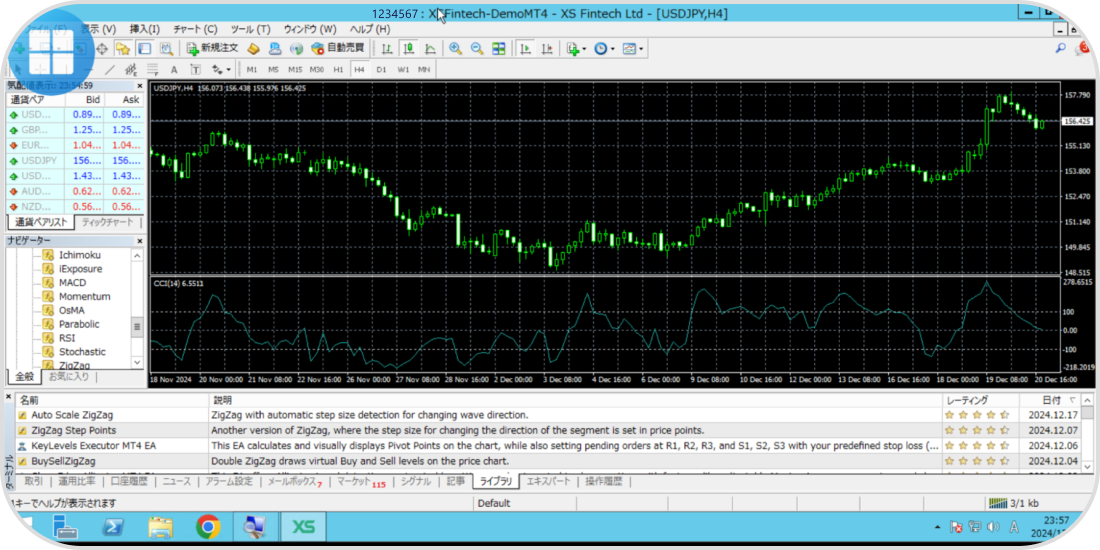Open Google Chrome from taskbar
This screenshot has height=550, width=1100.
208,528
